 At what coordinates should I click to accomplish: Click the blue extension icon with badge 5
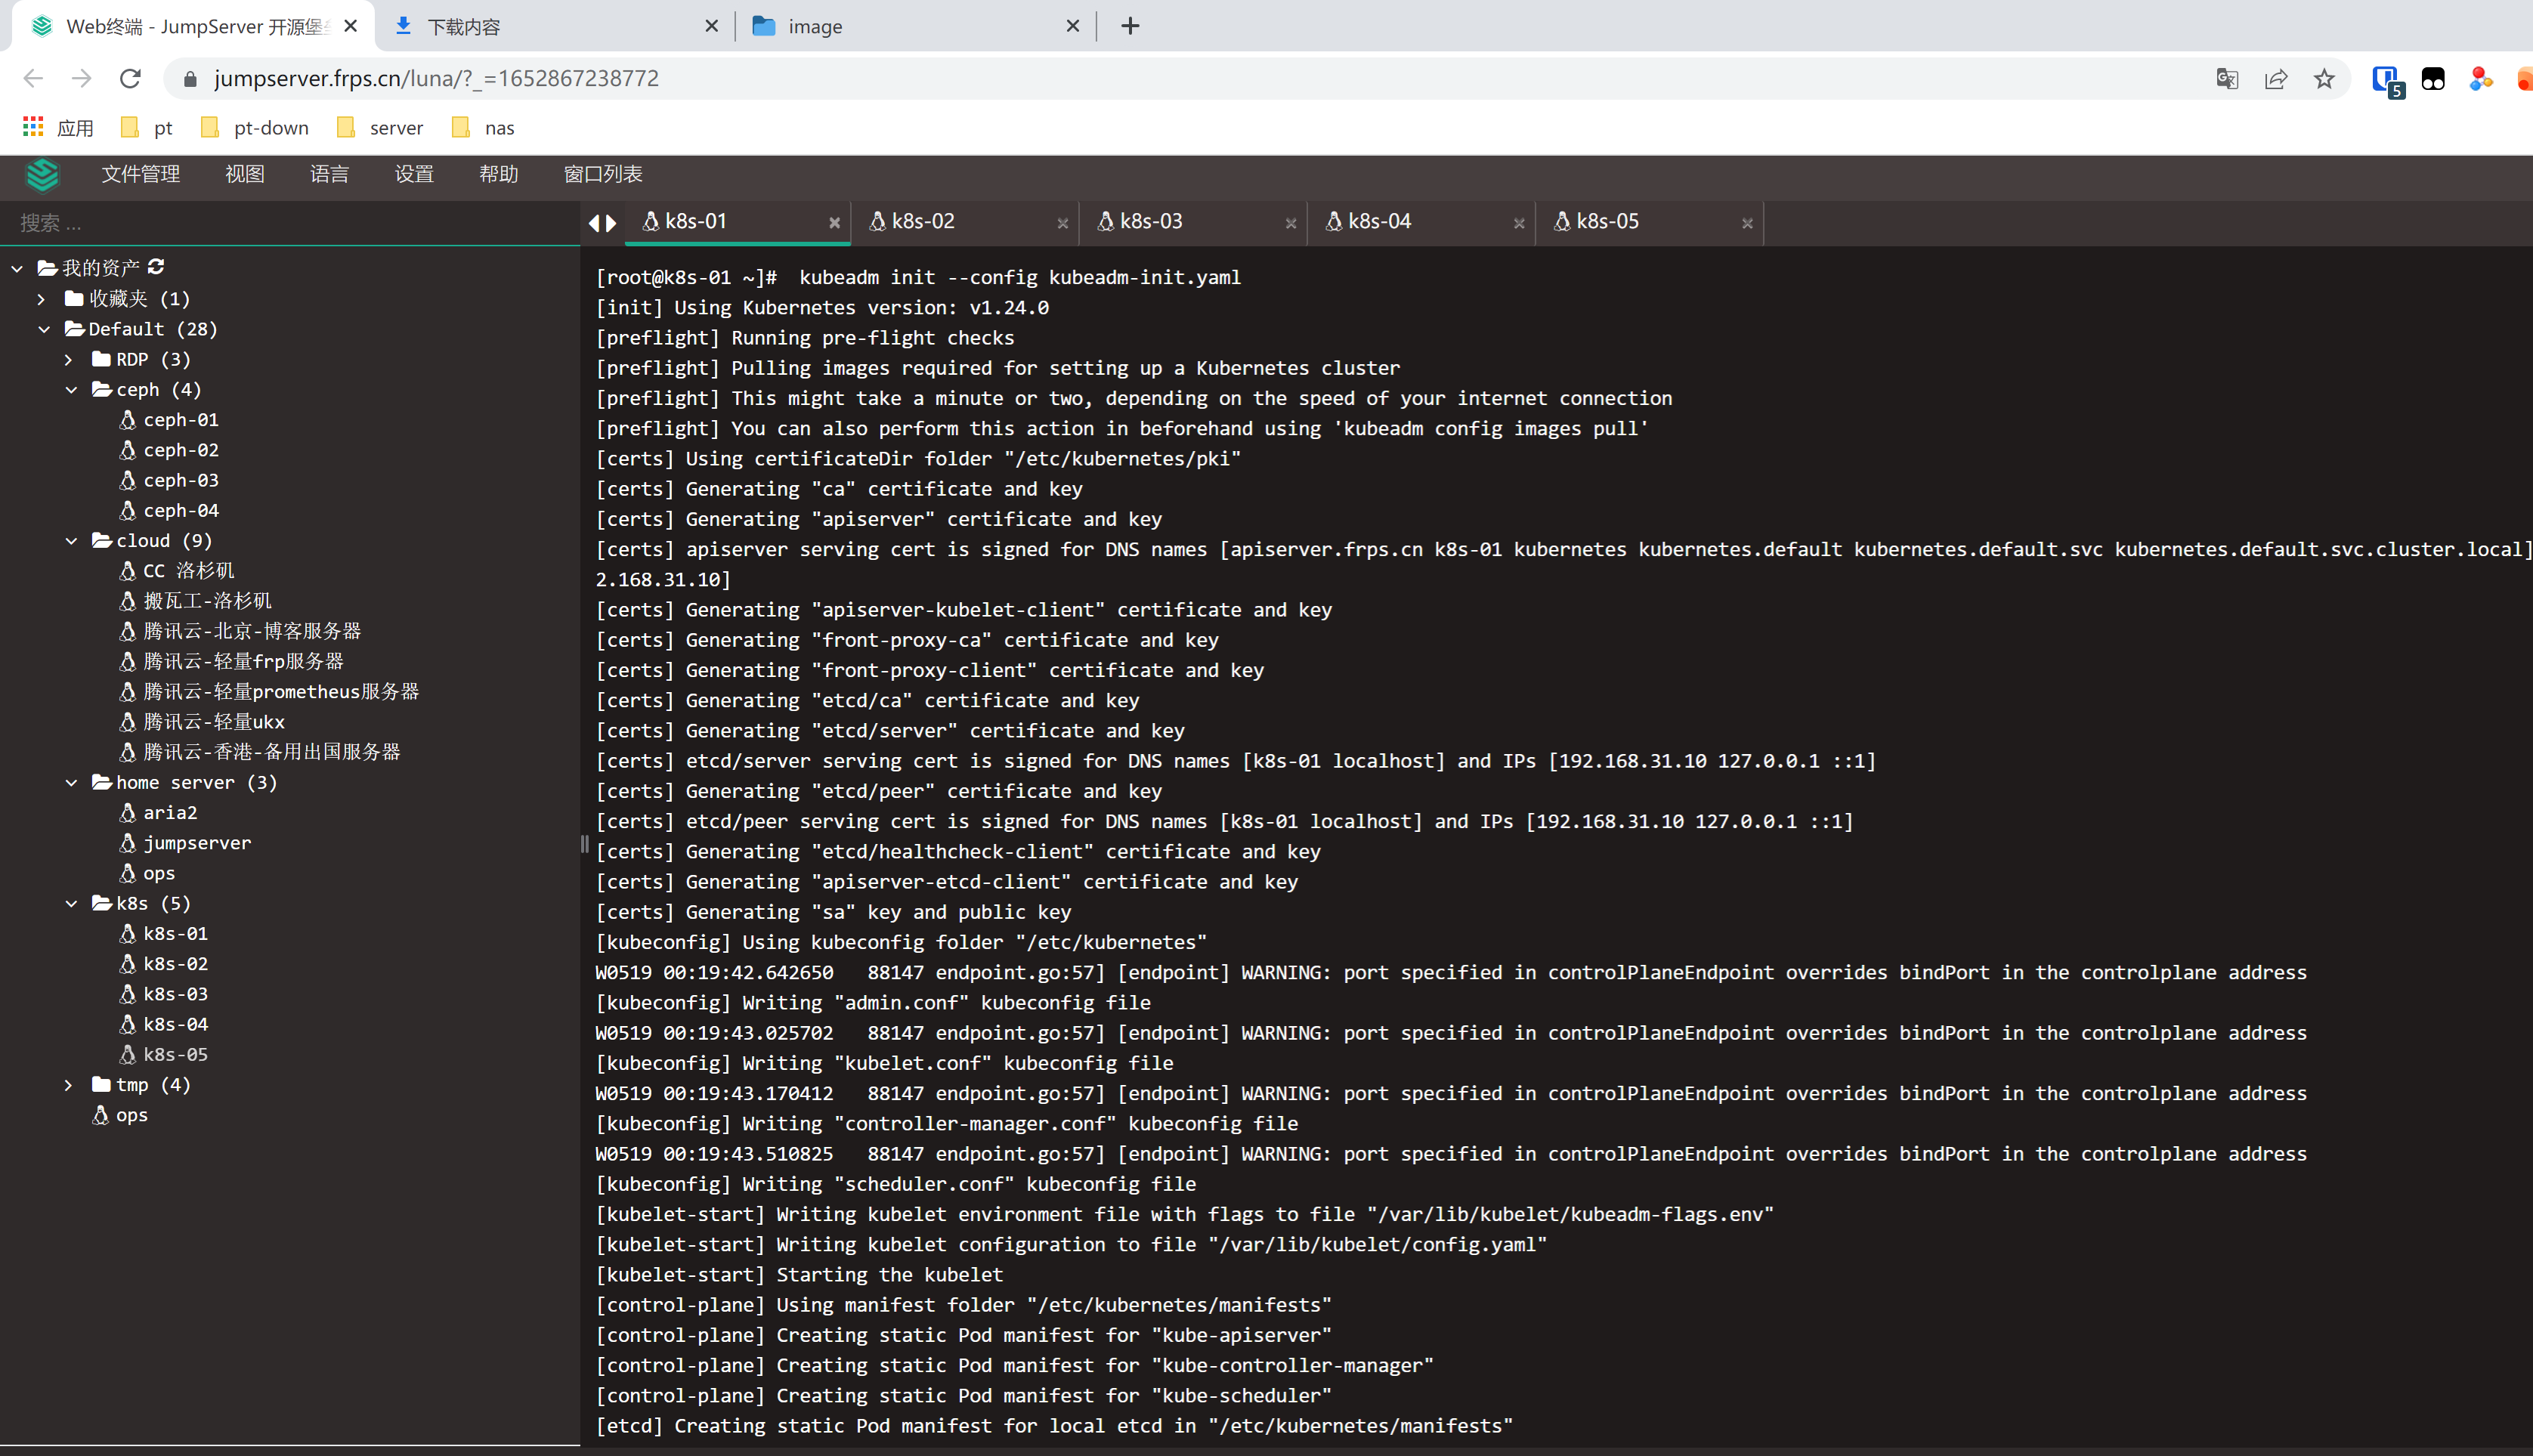pyautogui.click(x=2387, y=80)
